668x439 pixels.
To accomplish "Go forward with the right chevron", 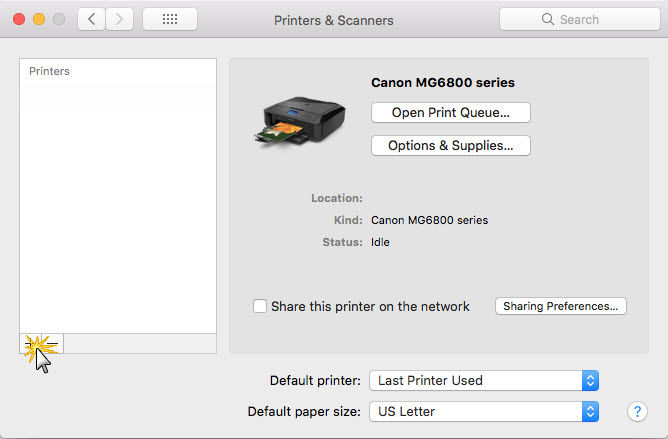I will pyautogui.click(x=120, y=19).
